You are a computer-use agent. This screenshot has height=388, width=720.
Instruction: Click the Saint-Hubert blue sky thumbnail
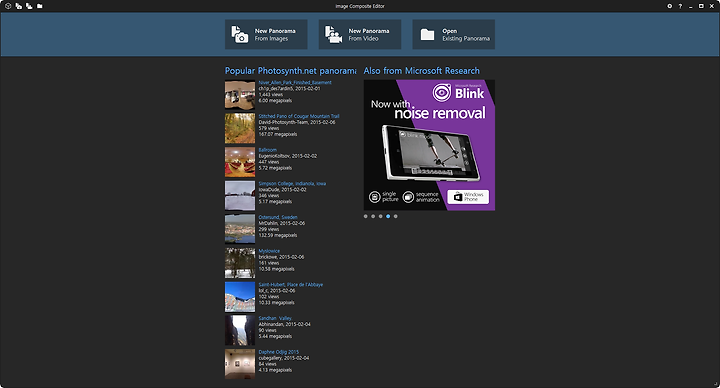click(240, 297)
